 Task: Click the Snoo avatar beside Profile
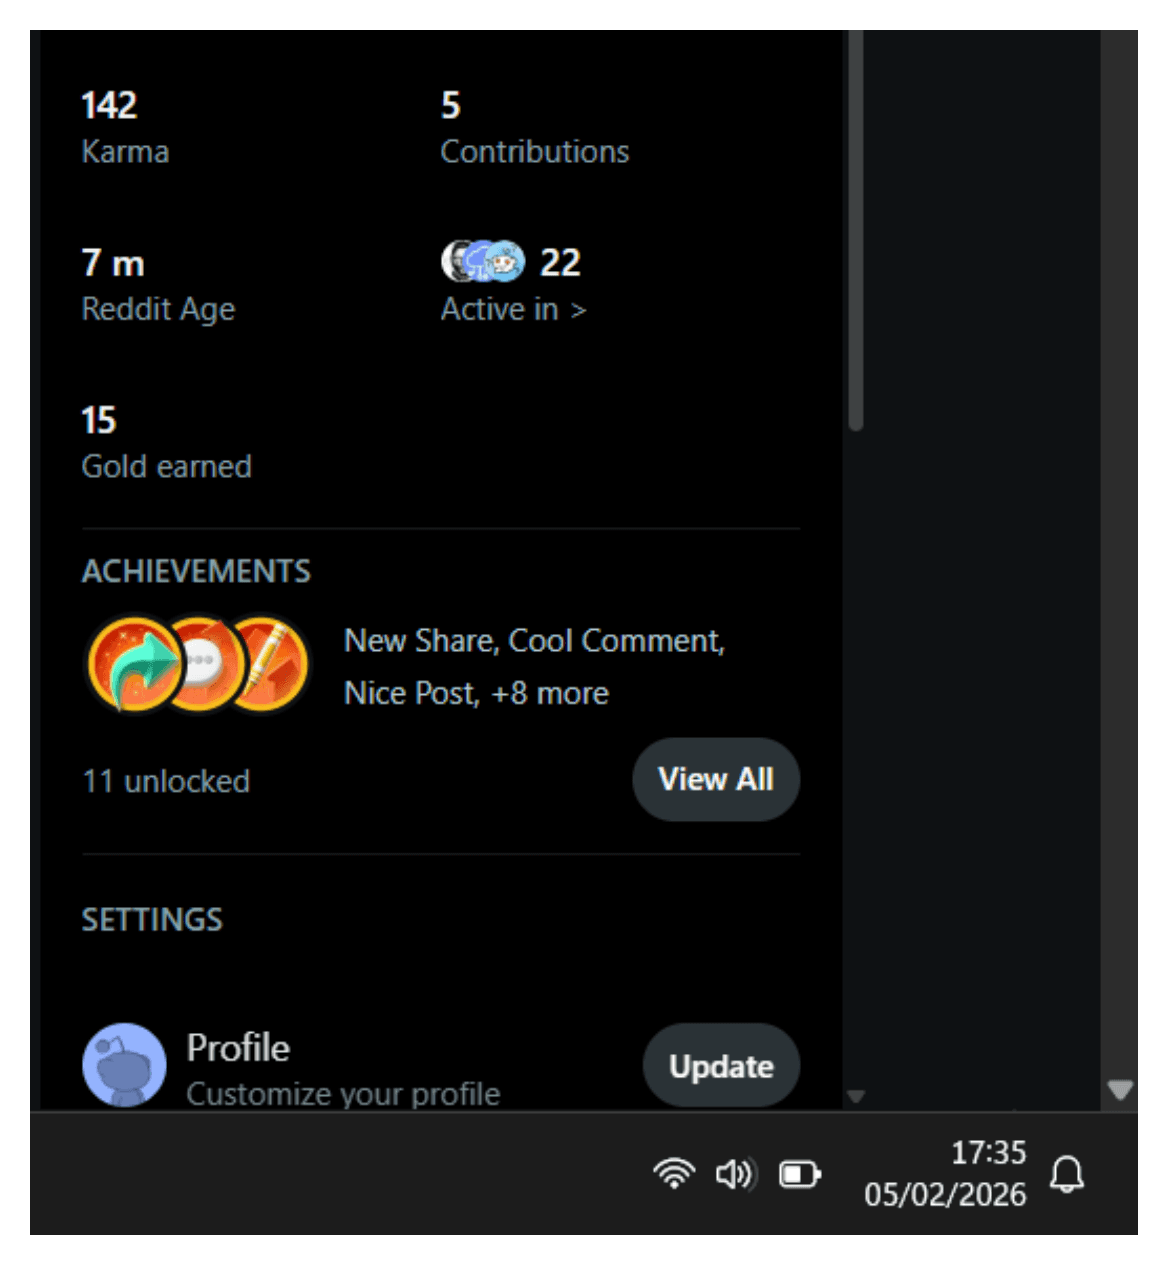123,1065
